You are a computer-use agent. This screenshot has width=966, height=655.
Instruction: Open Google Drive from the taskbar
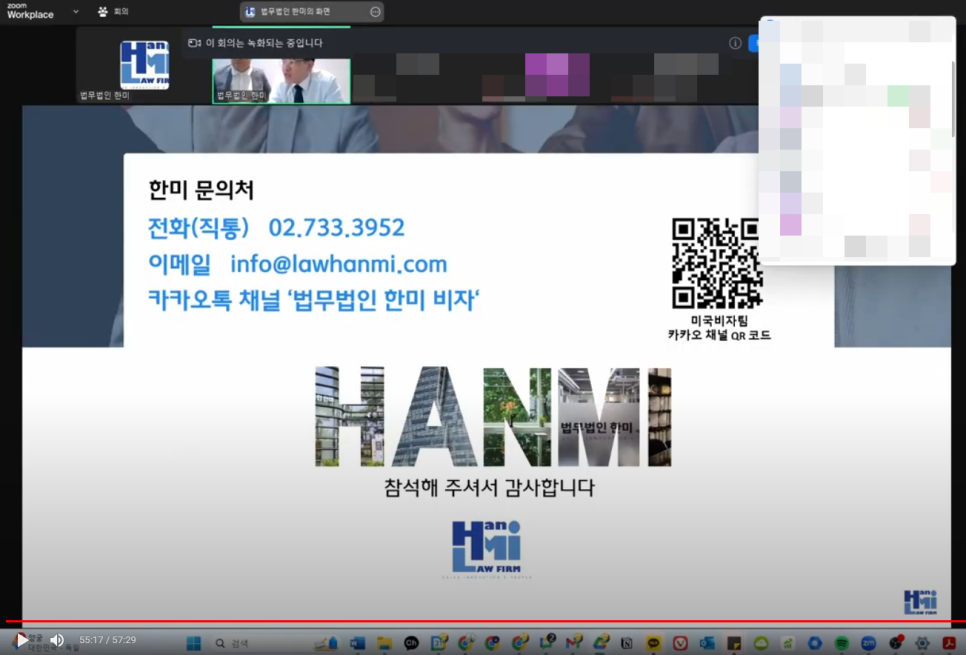(601, 643)
